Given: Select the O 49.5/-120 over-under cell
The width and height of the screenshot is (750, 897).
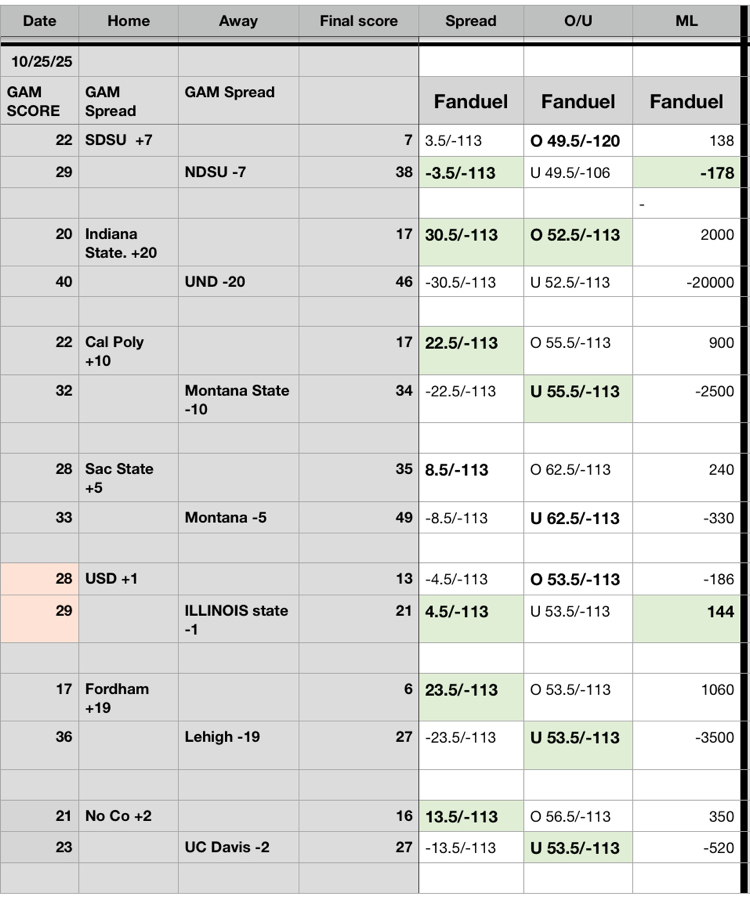Looking at the screenshot, I should (x=578, y=141).
